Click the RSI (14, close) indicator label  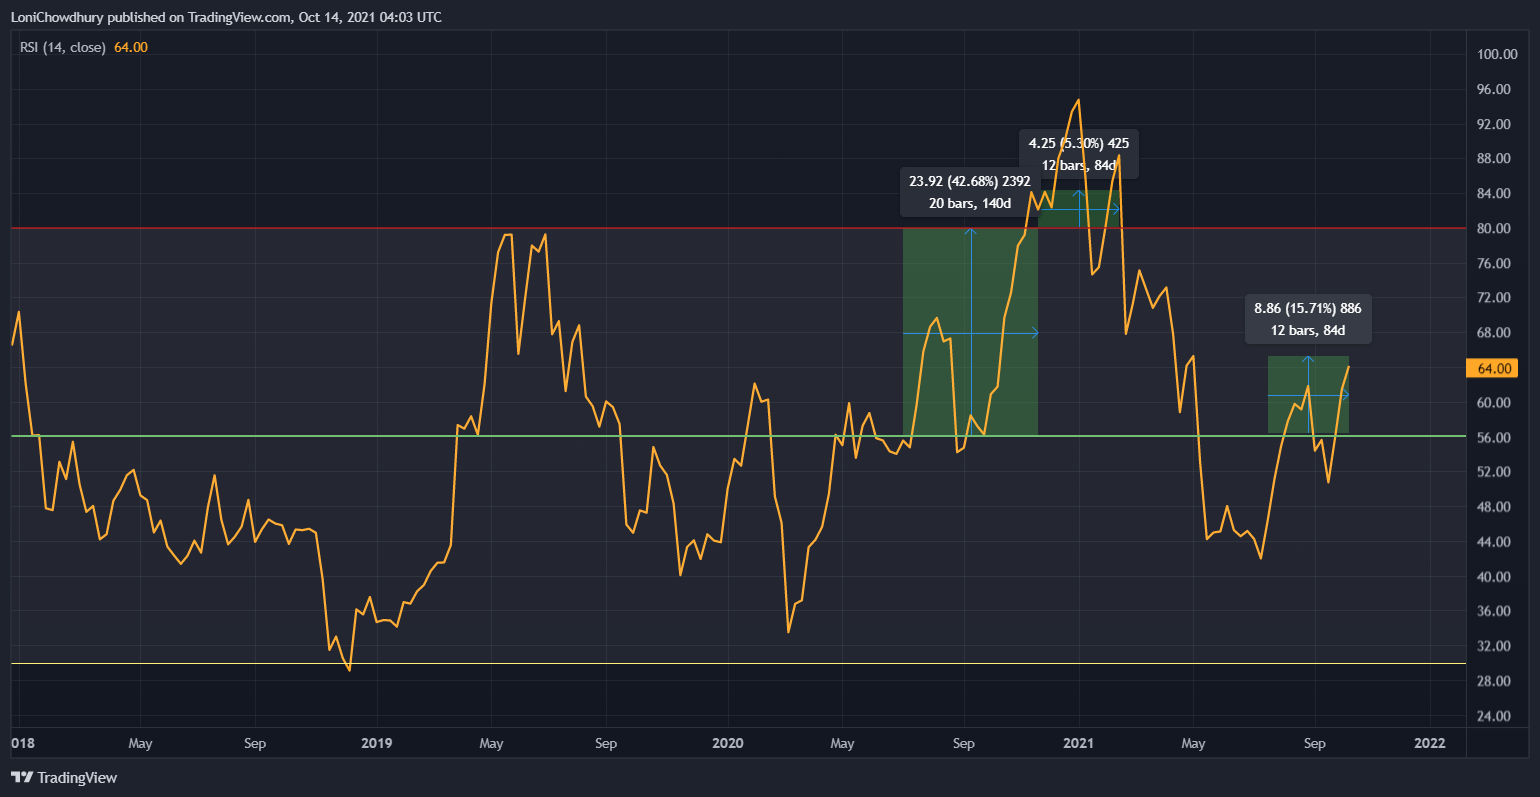63,47
